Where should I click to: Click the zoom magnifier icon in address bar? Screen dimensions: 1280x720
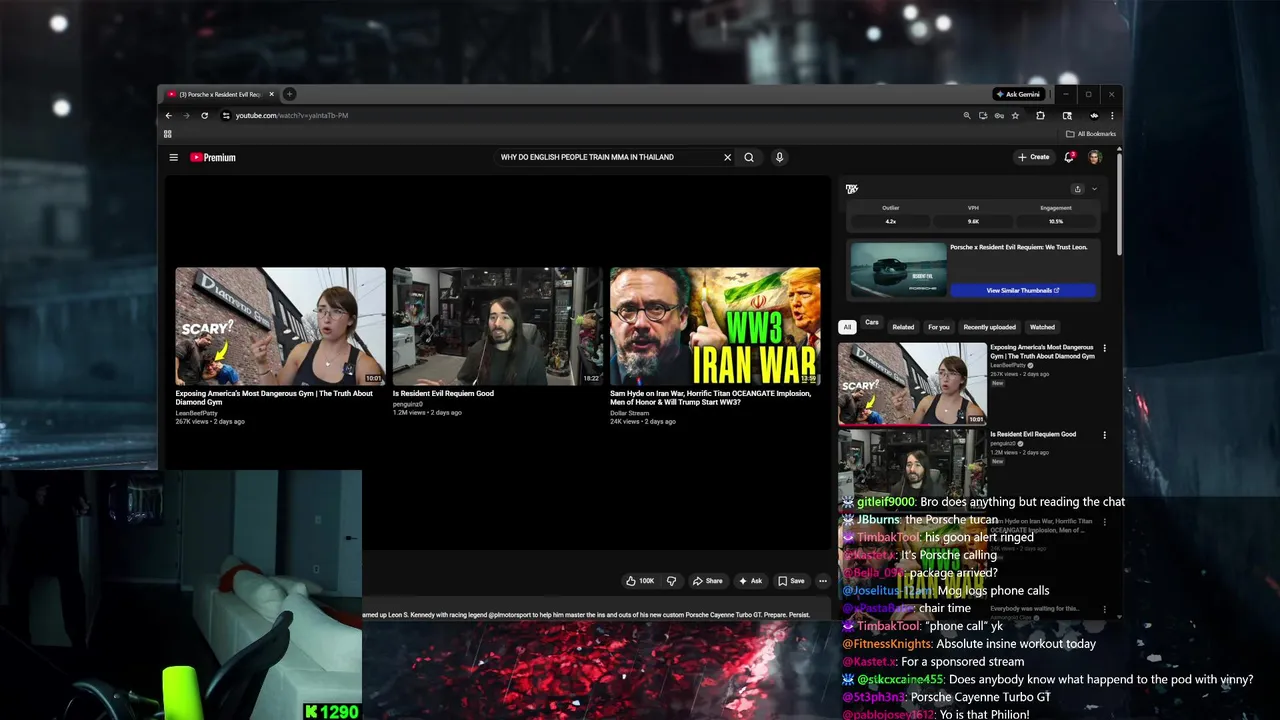point(967,115)
